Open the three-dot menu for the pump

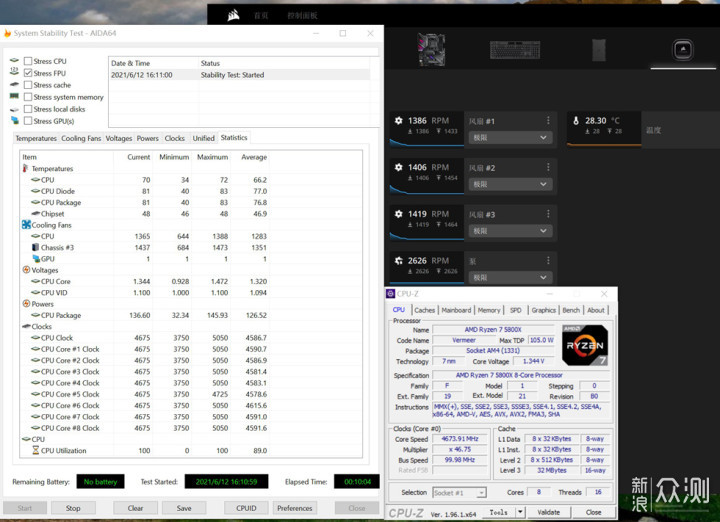pos(548,261)
